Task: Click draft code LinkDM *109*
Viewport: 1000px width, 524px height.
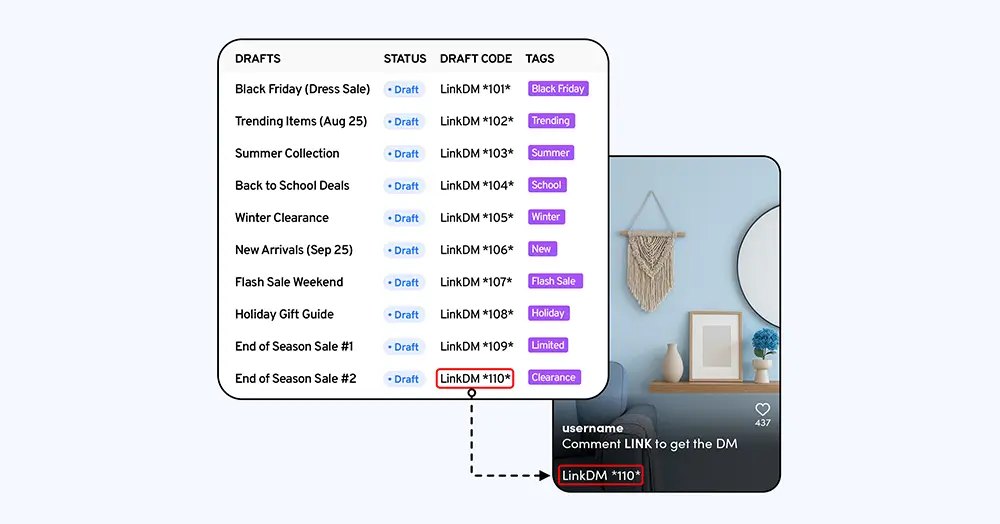Action: point(476,346)
